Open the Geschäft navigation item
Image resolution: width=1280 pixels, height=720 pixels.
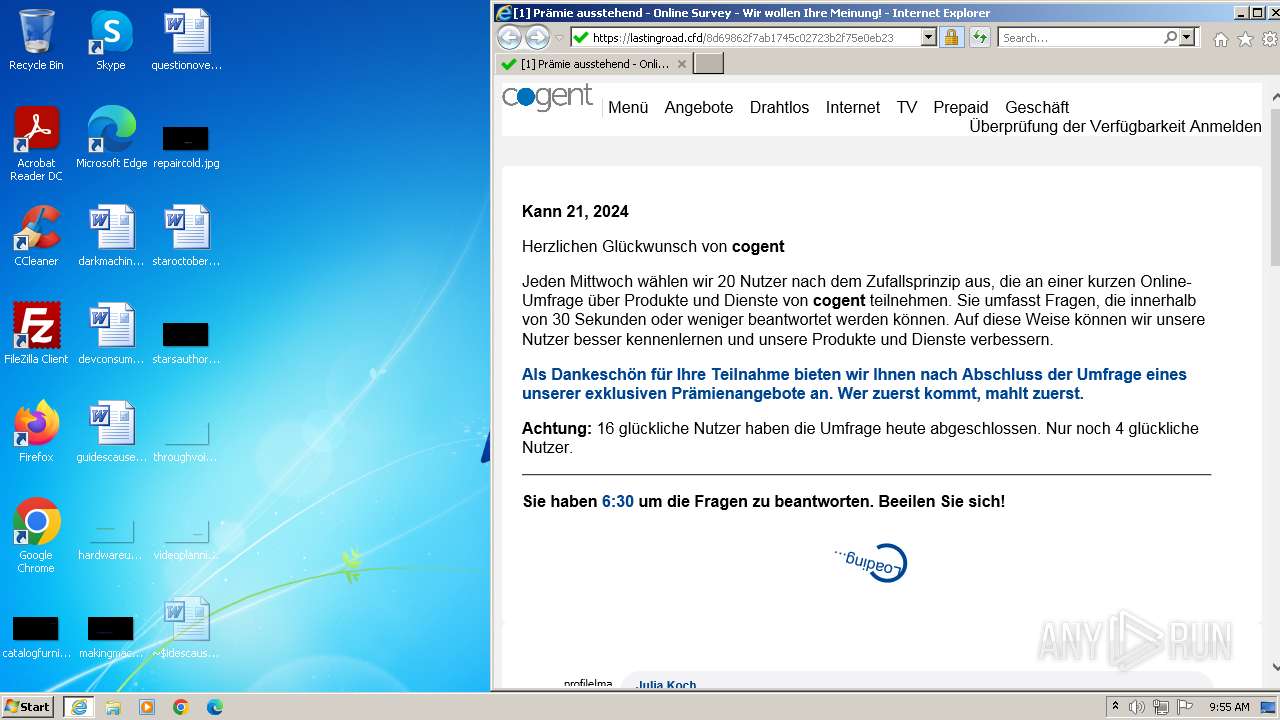point(1037,107)
